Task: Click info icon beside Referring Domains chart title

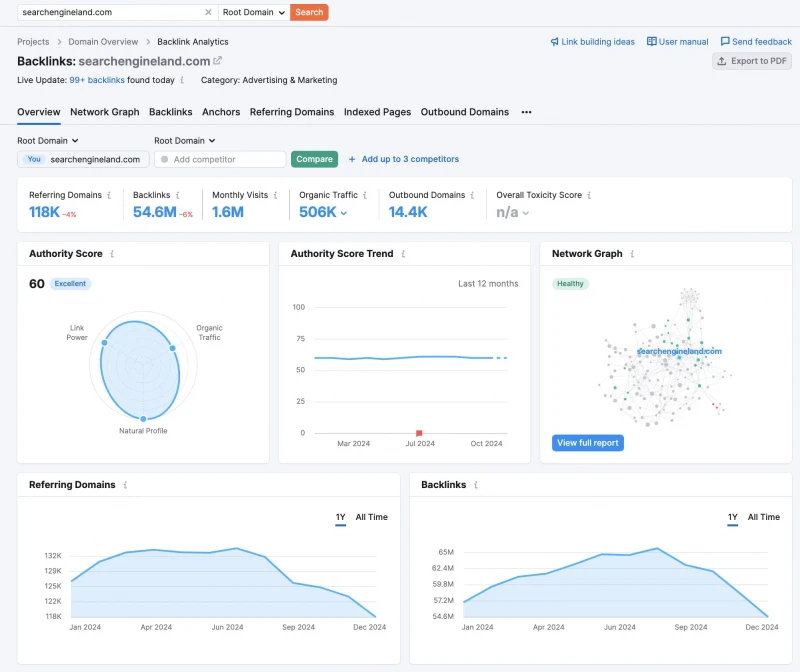Action: pyautogui.click(x=126, y=485)
